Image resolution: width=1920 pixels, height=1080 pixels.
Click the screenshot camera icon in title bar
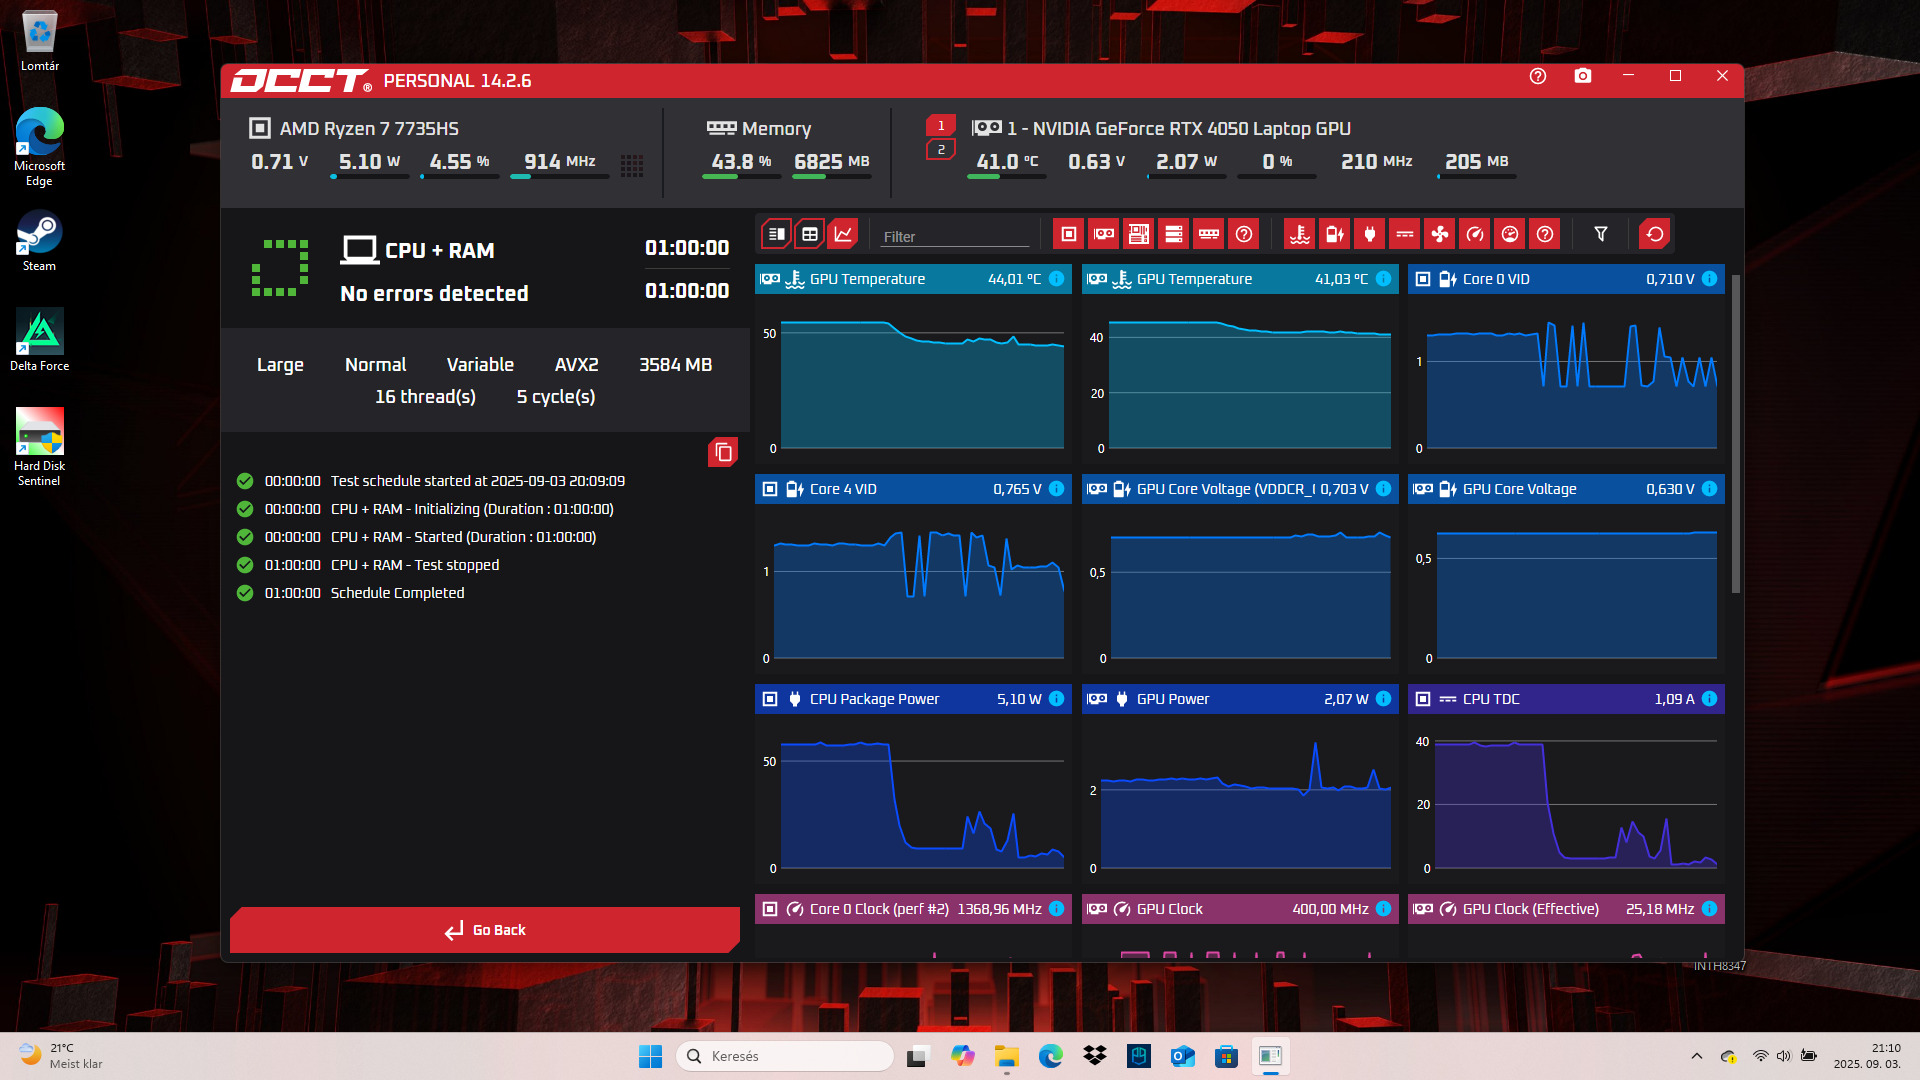click(1582, 76)
